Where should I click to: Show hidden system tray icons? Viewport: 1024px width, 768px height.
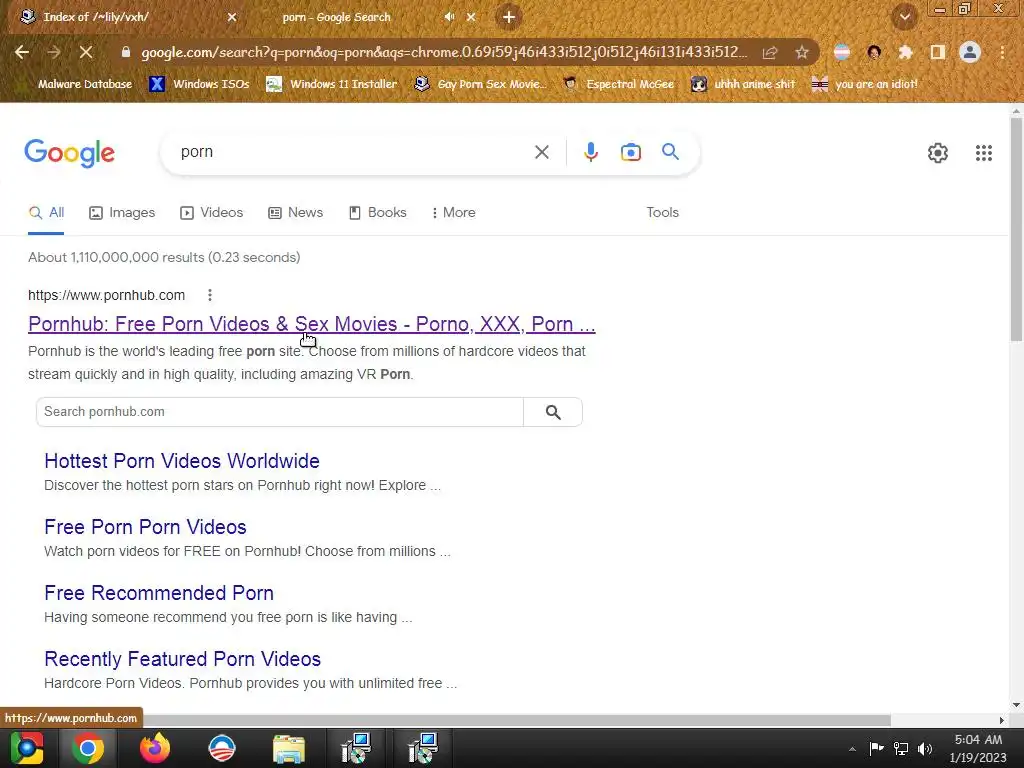(x=852, y=749)
